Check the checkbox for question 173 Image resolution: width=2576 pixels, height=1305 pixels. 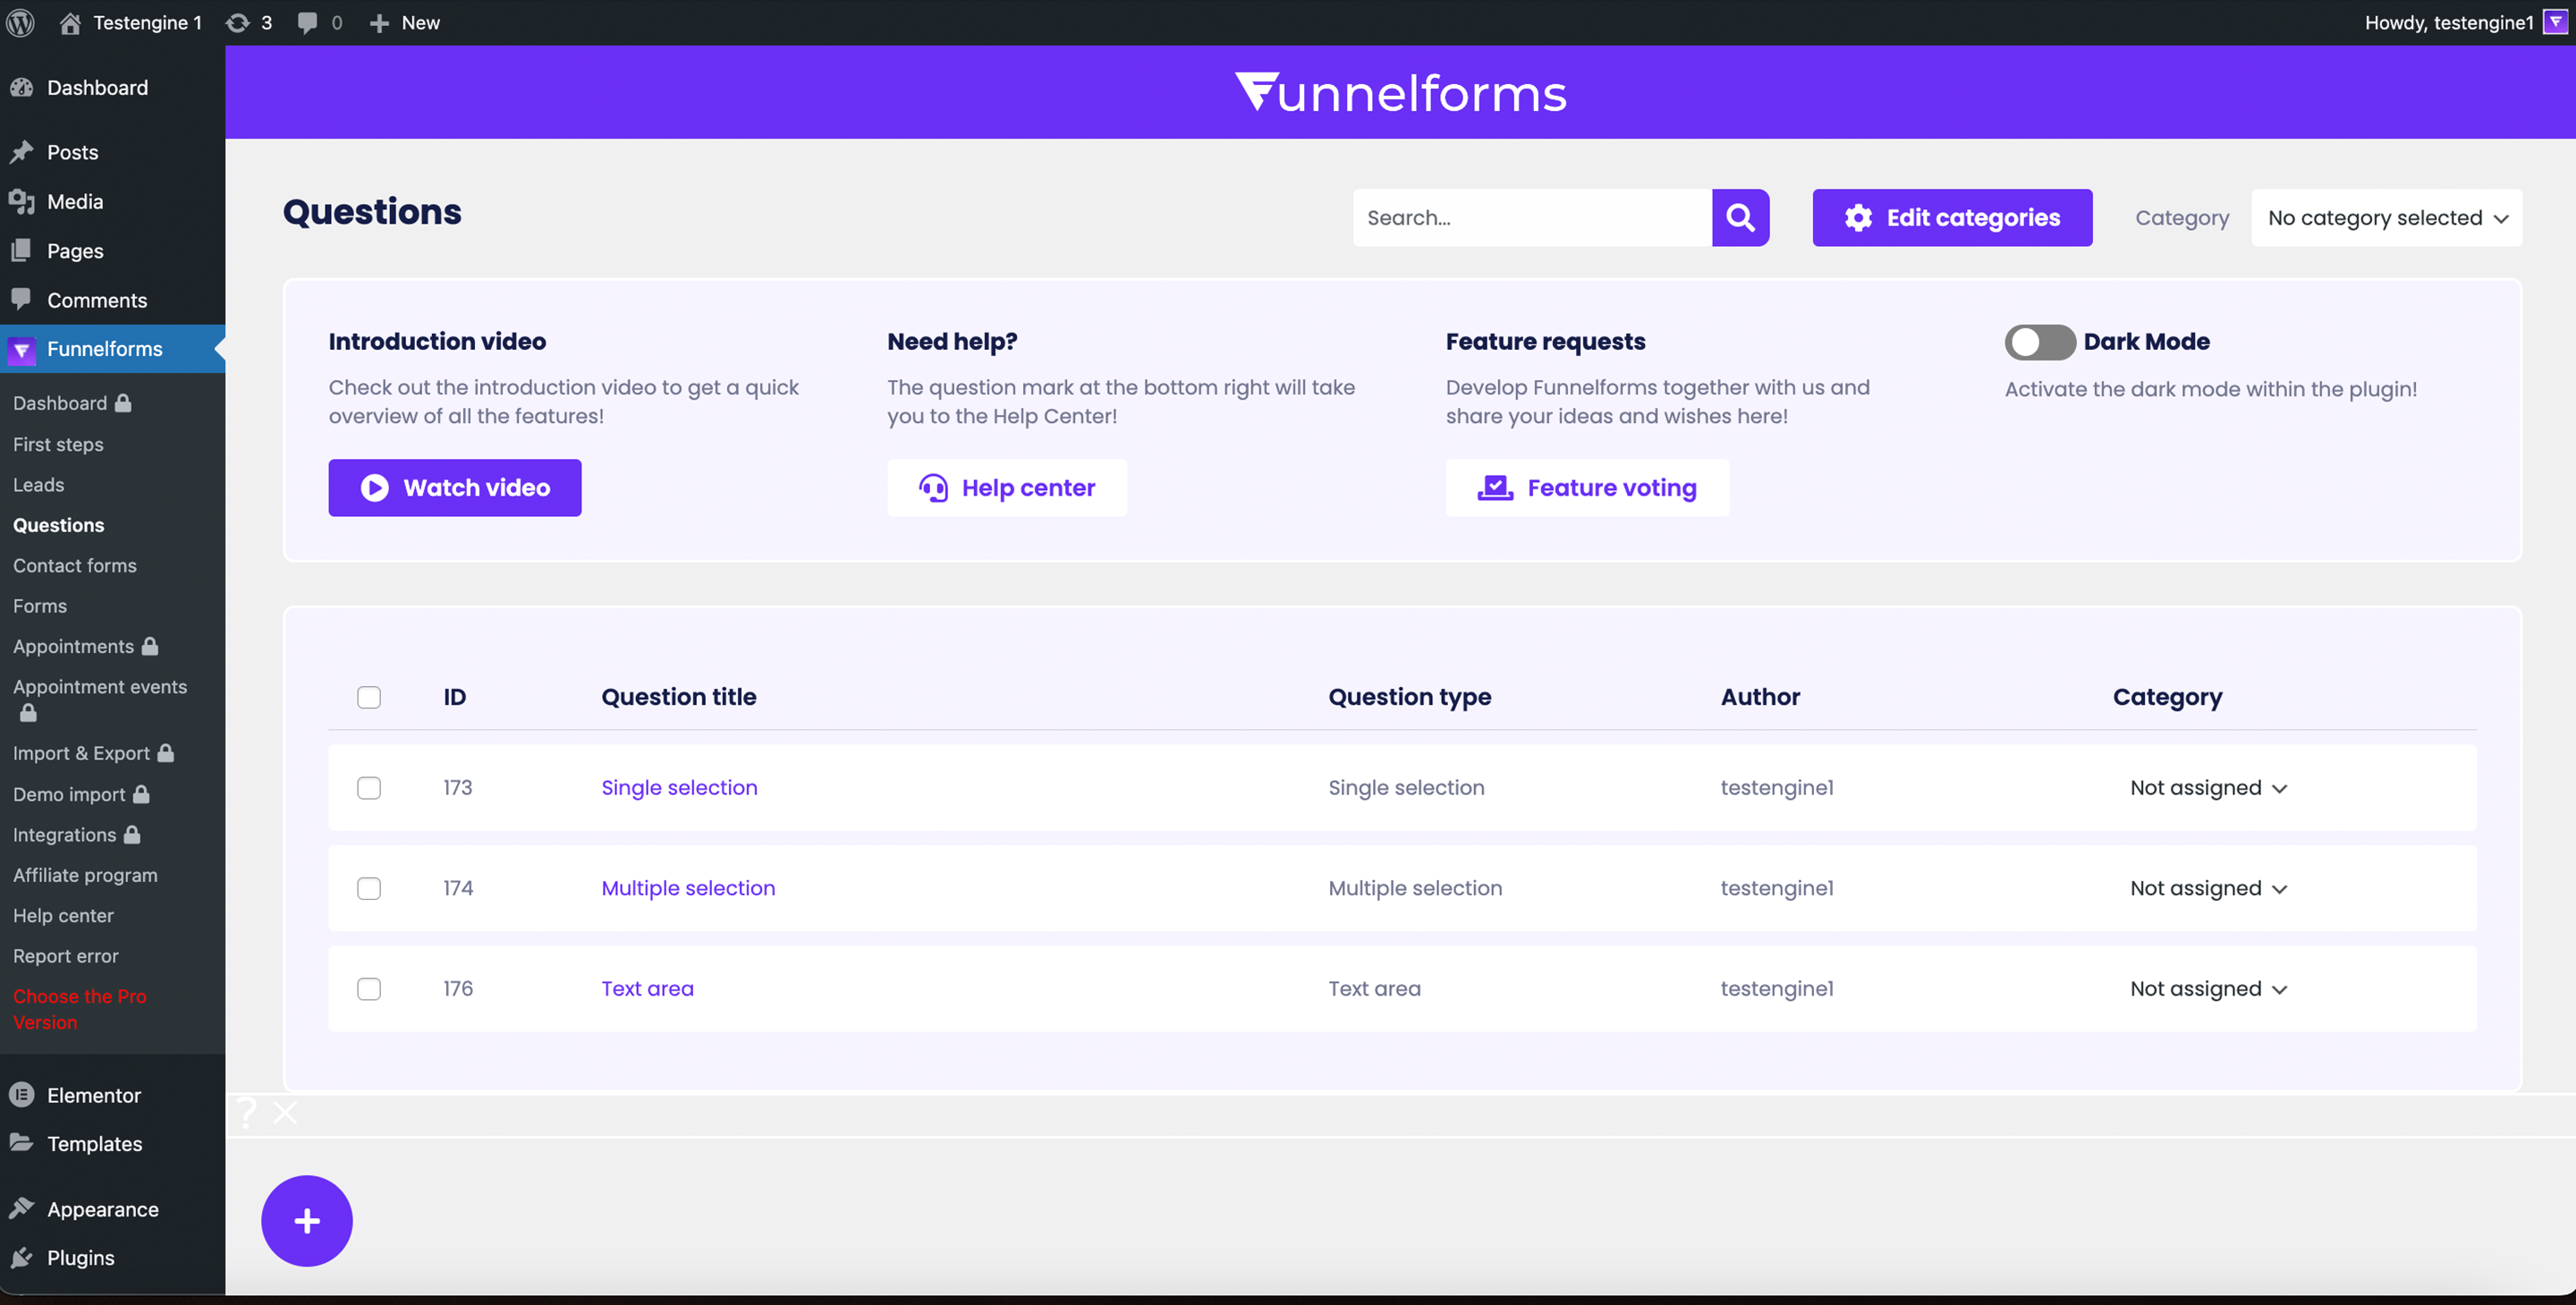(x=369, y=788)
